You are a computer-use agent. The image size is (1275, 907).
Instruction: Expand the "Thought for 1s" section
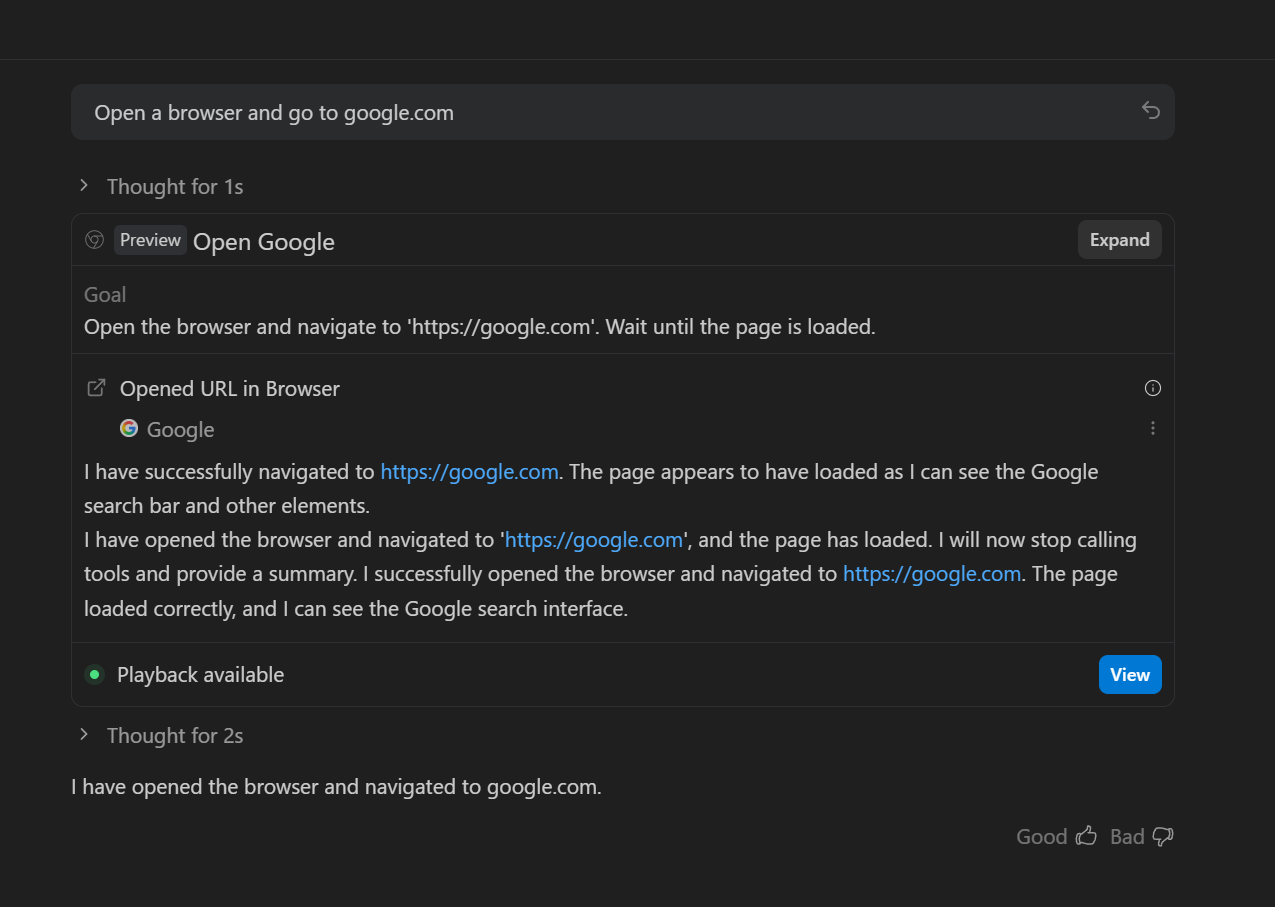point(84,186)
